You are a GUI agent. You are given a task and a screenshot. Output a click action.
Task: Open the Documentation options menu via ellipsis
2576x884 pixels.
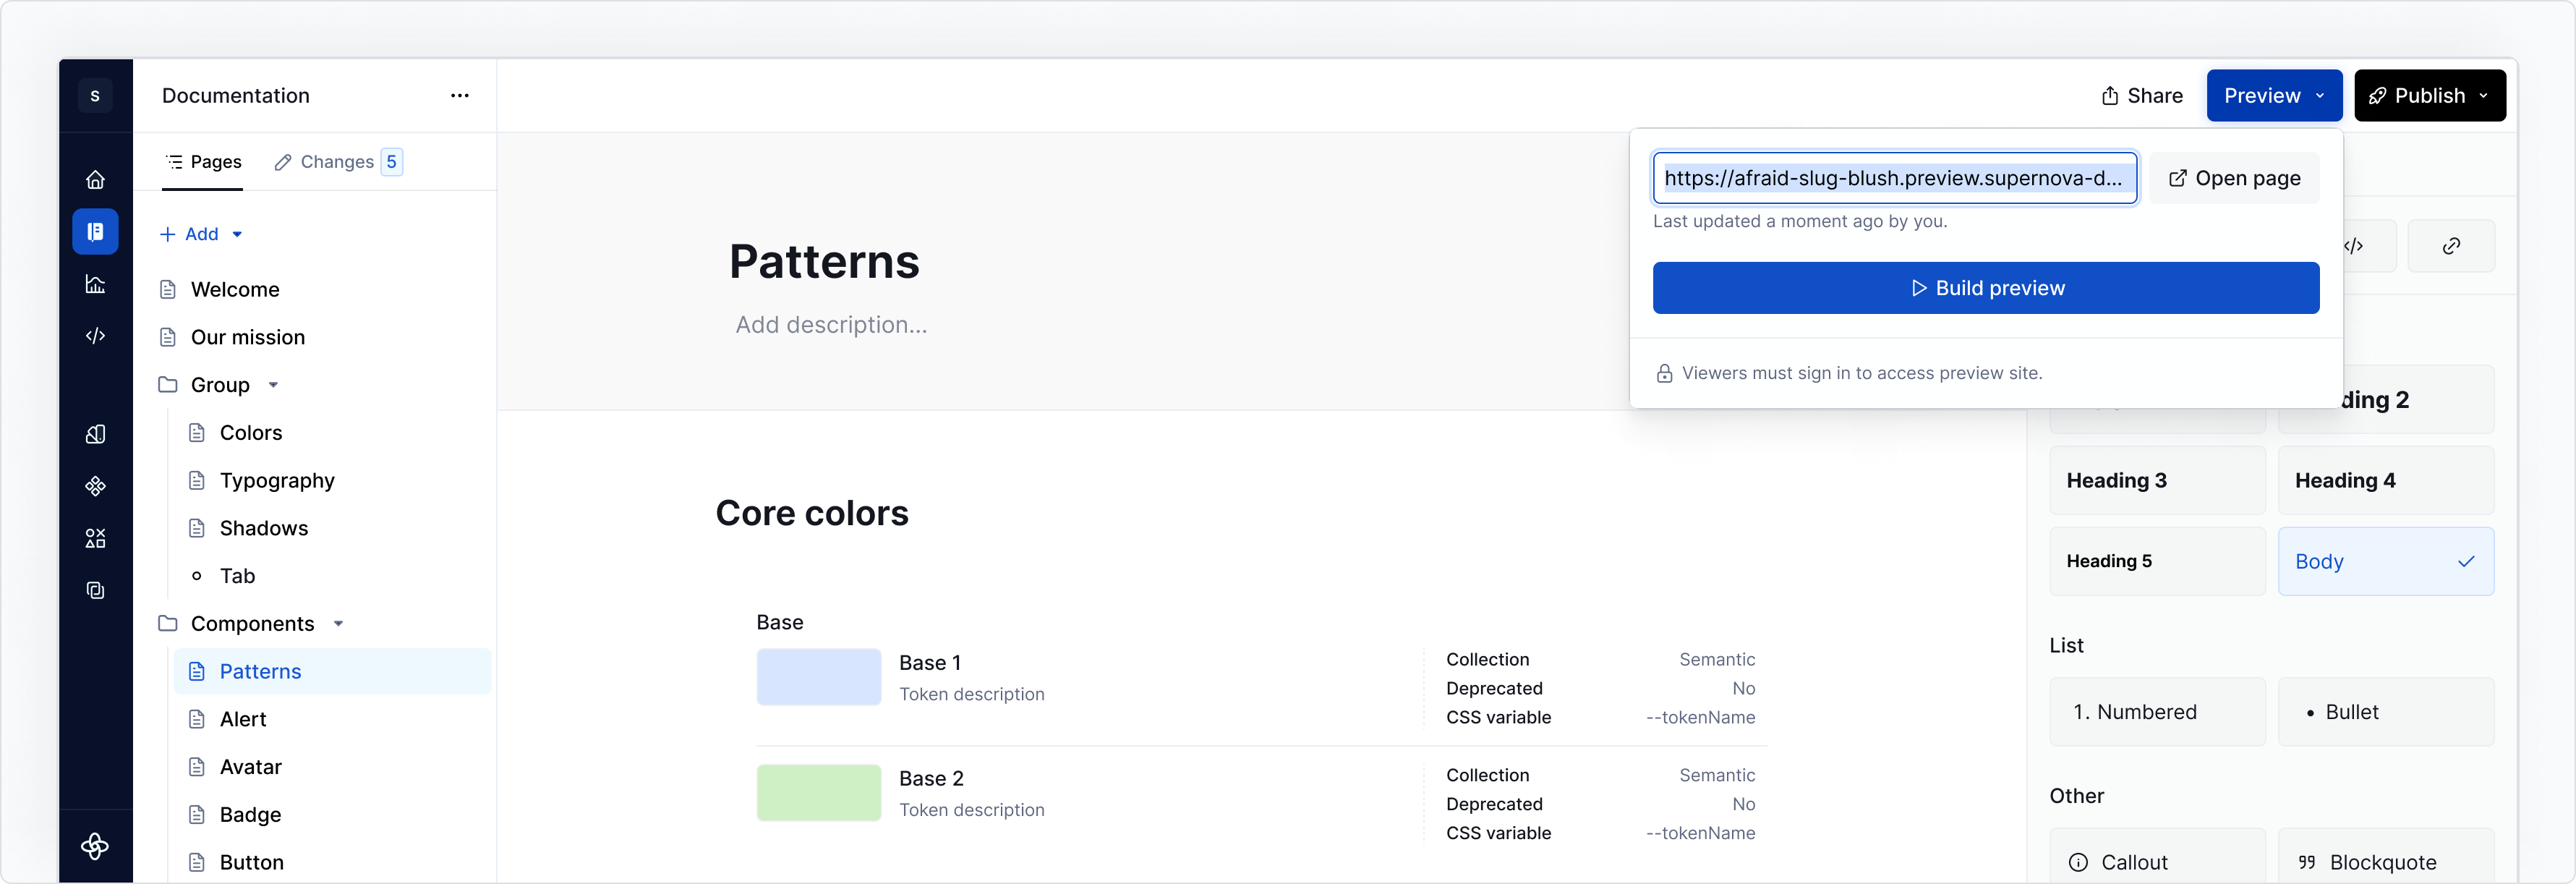pos(460,95)
